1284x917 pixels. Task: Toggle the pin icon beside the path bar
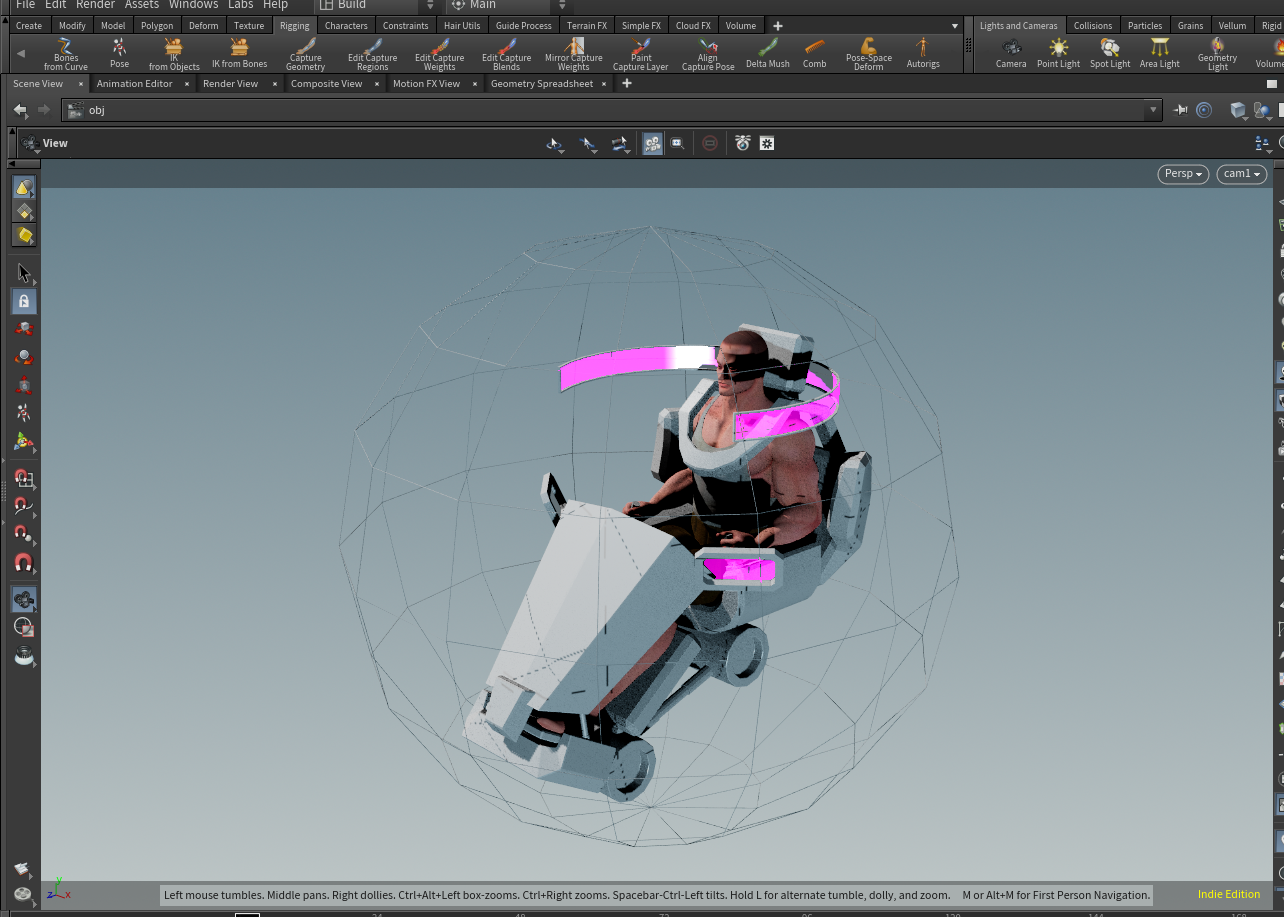(x=1180, y=110)
